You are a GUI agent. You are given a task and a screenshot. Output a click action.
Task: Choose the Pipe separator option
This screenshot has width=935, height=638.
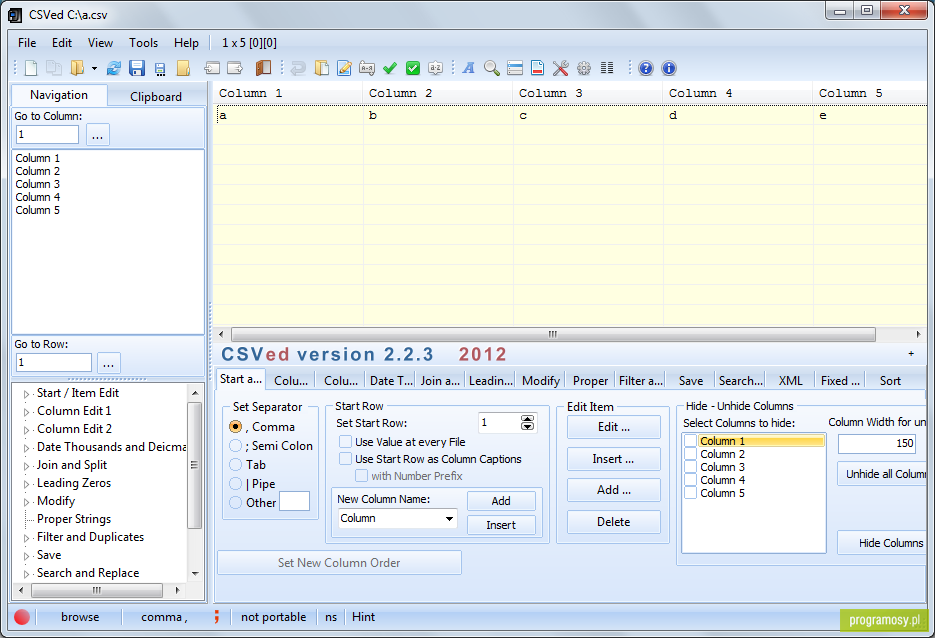pos(236,484)
